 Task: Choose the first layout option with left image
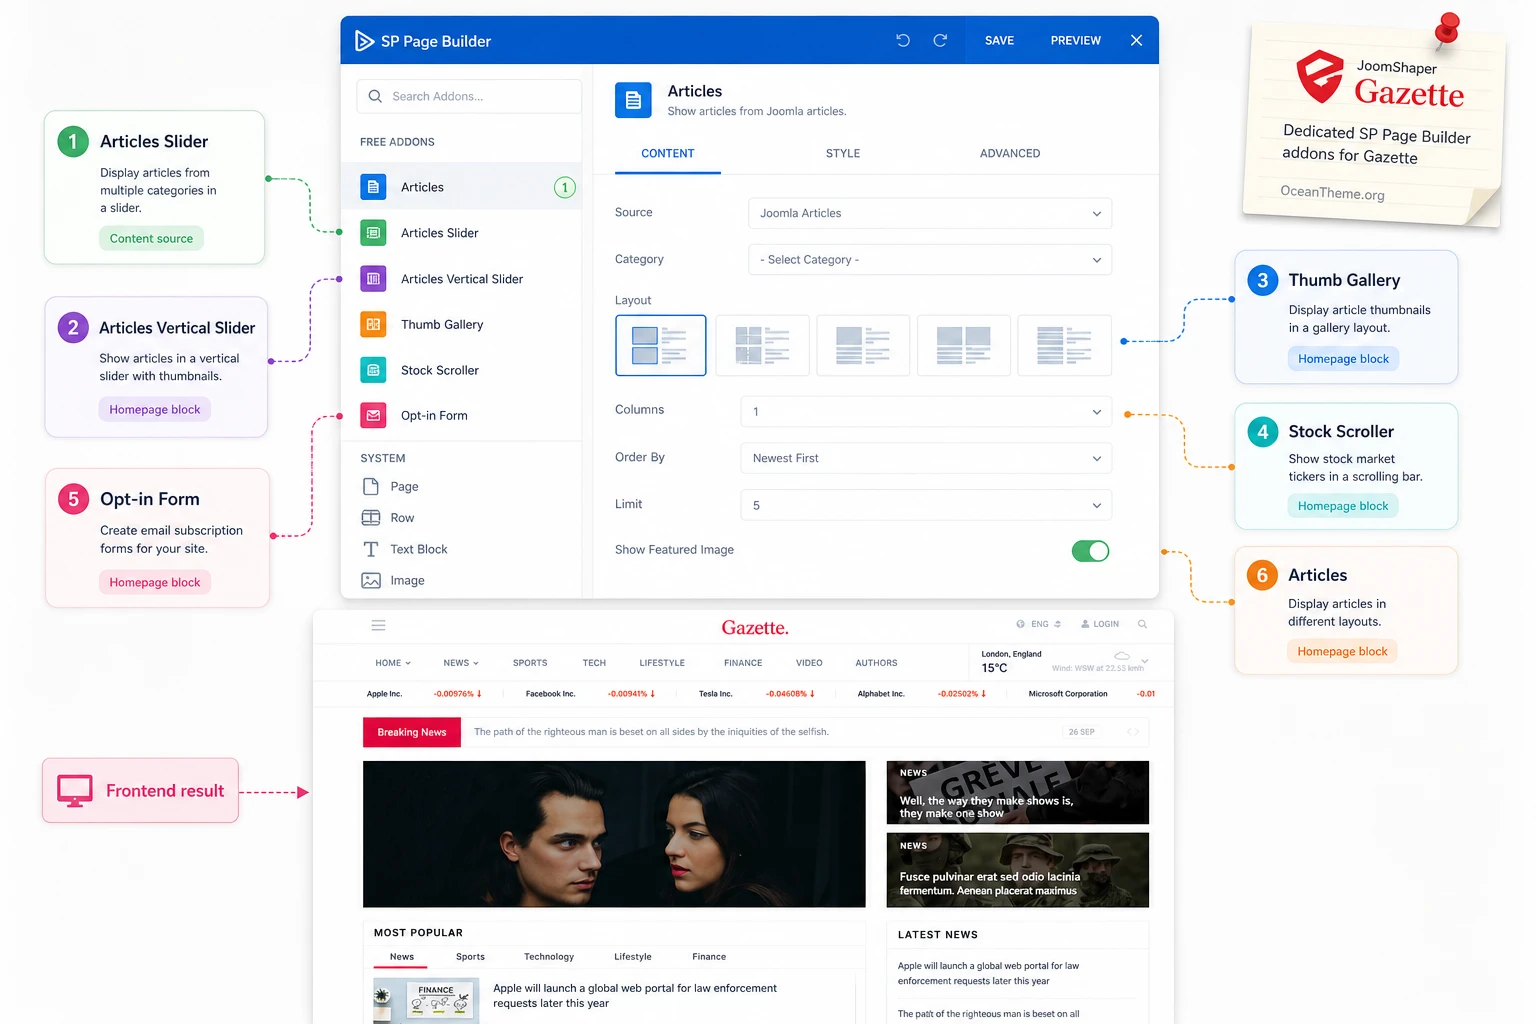click(661, 345)
